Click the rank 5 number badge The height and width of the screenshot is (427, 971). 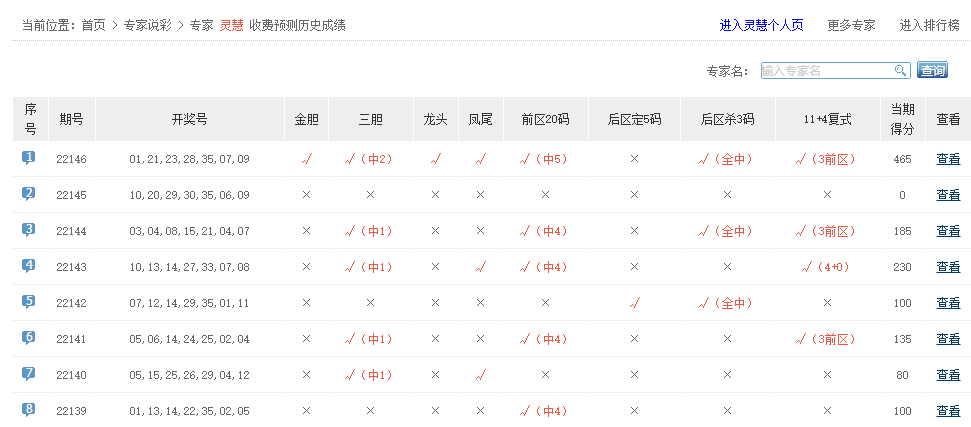(x=29, y=302)
